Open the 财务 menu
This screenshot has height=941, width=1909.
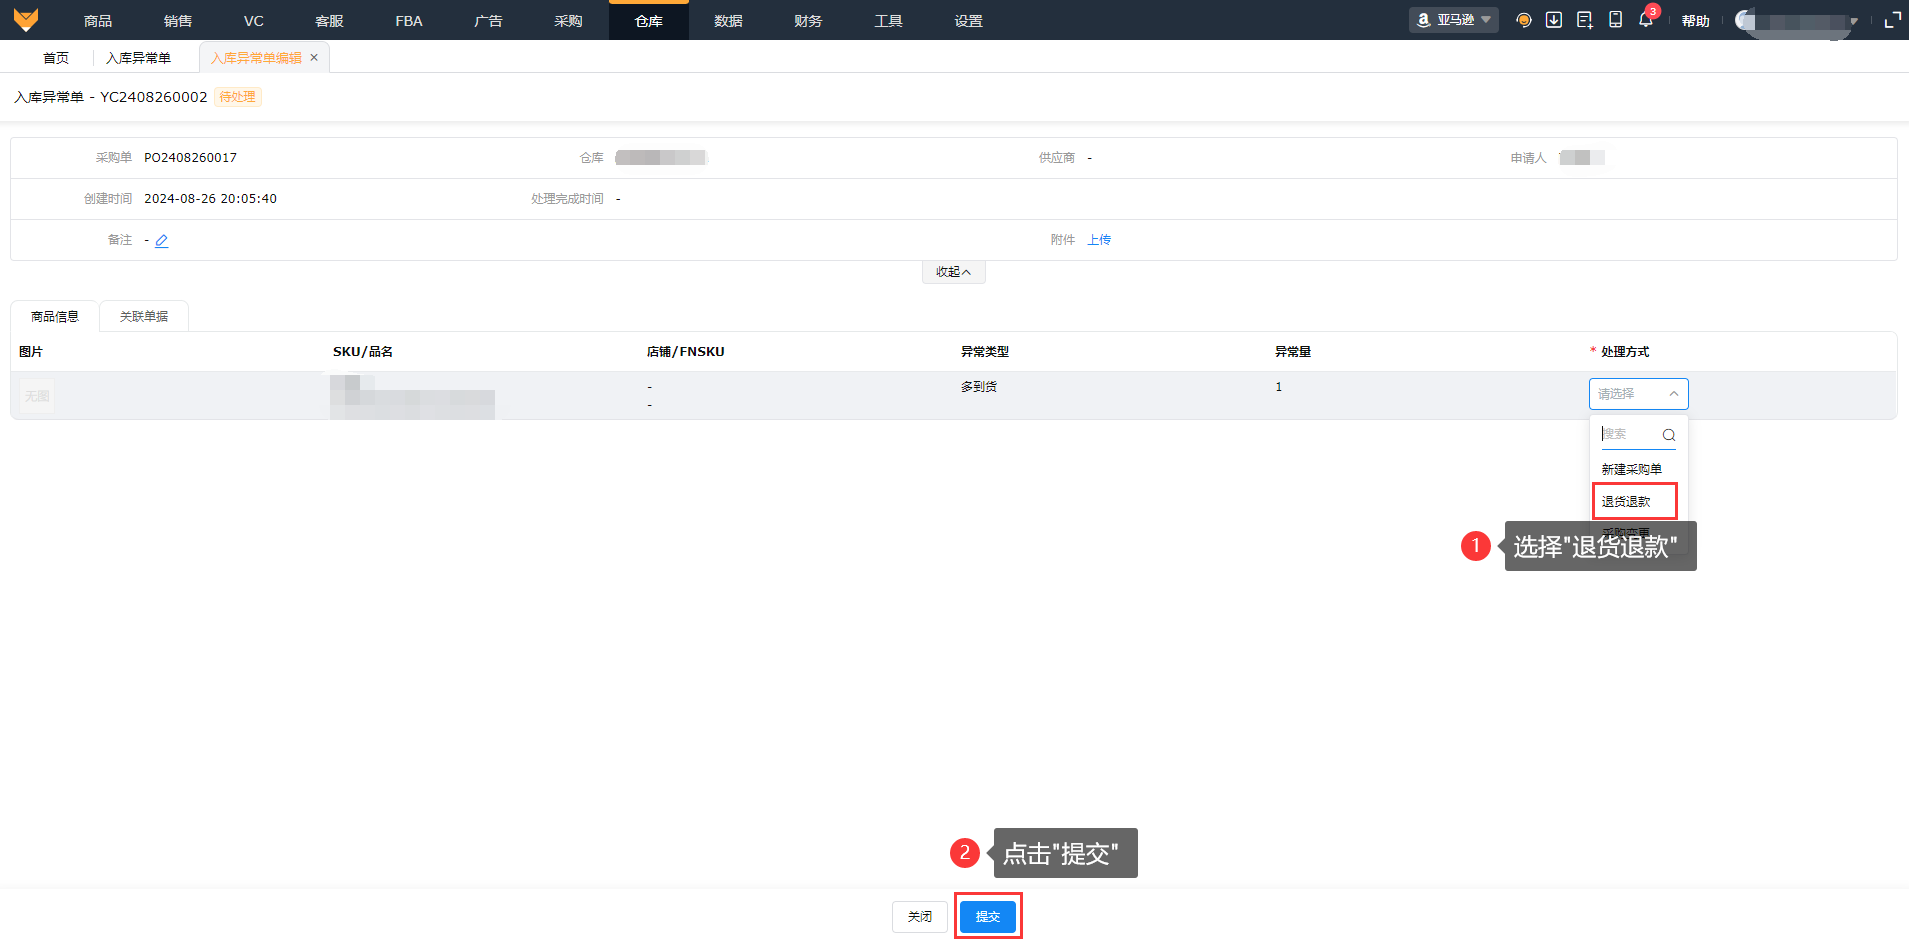pyautogui.click(x=808, y=21)
